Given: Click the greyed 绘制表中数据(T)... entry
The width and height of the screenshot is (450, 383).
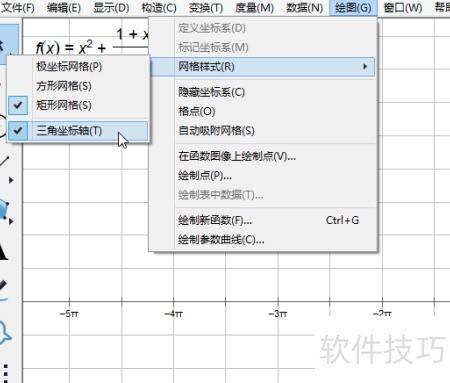Looking at the screenshot, I should (x=263, y=195).
